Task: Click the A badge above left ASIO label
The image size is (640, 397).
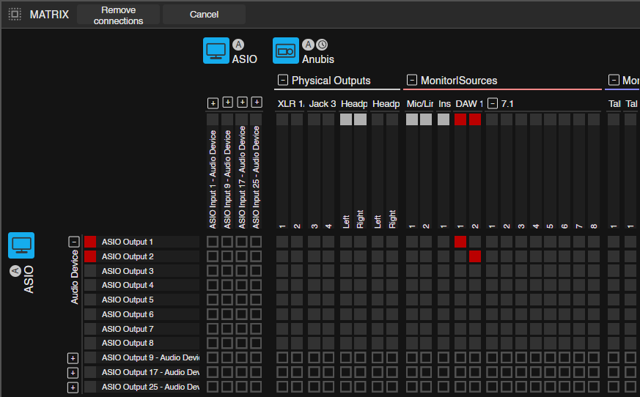Action: click(x=15, y=271)
